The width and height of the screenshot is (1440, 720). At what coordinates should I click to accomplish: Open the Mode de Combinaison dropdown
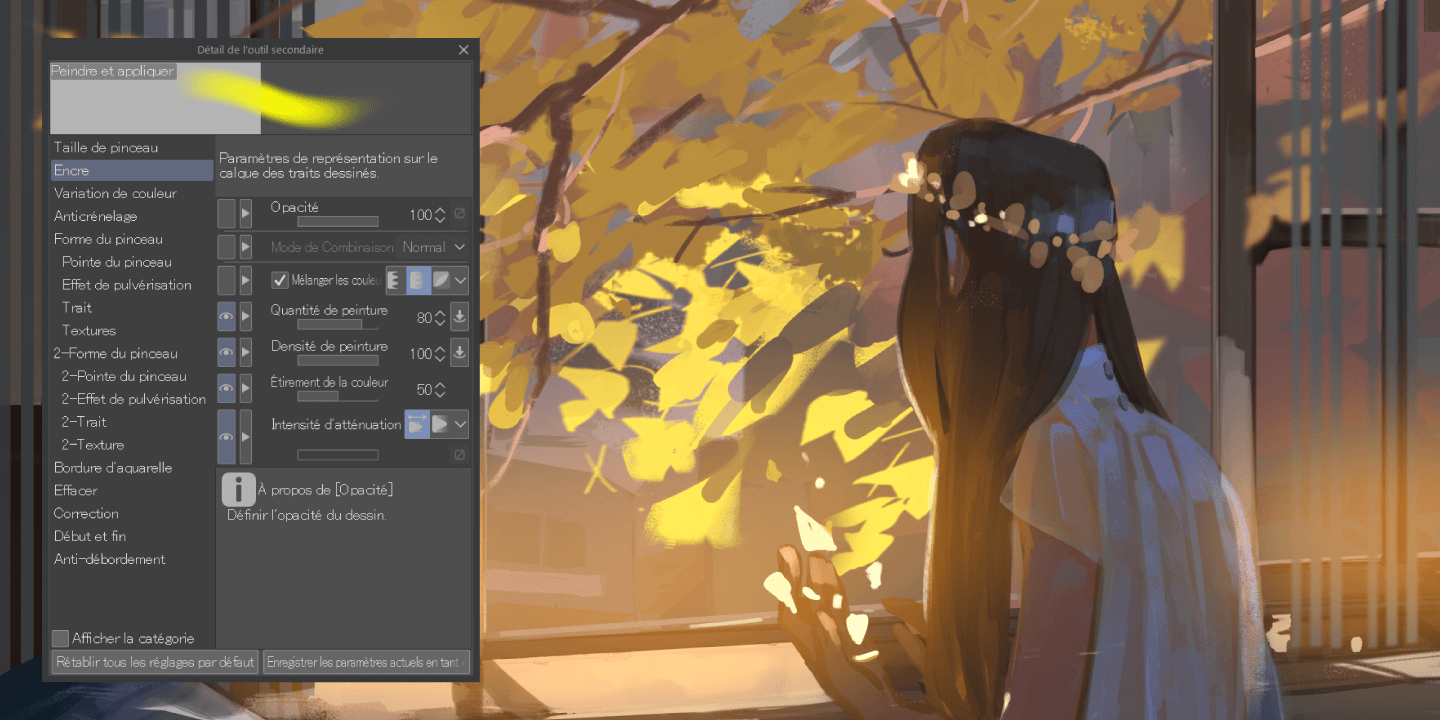pyautogui.click(x=435, y=247)
